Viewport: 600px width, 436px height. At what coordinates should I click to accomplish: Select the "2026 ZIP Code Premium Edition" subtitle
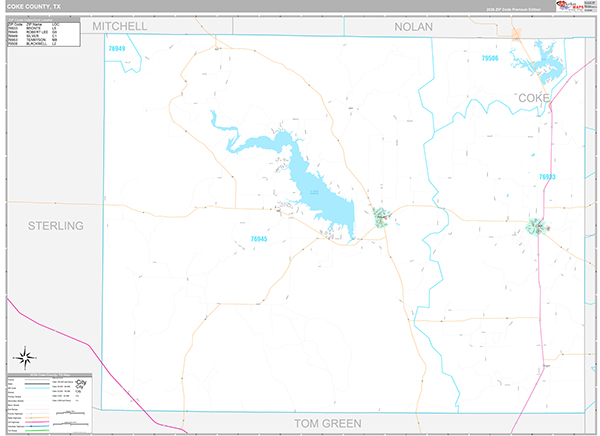coord(513,10)
